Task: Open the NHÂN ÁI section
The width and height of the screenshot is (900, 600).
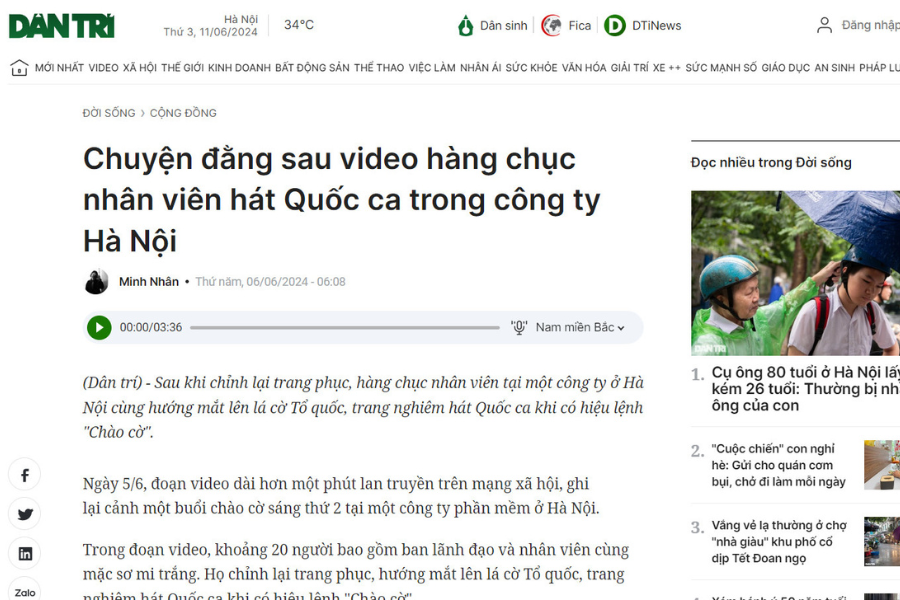Action: point(480,68)
